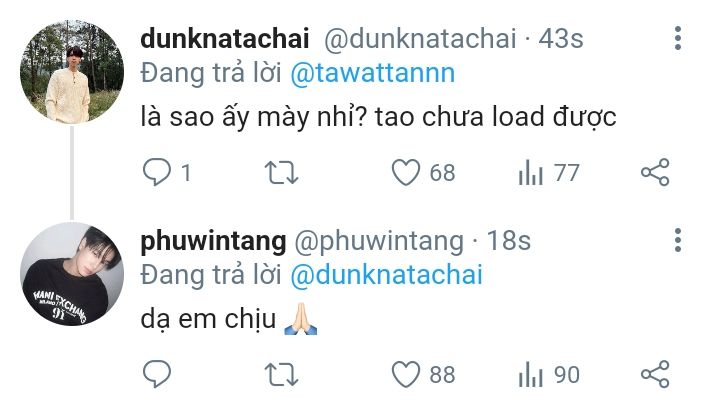
Task: Open phuwintang's profile picture
Action: pos(72,274)
